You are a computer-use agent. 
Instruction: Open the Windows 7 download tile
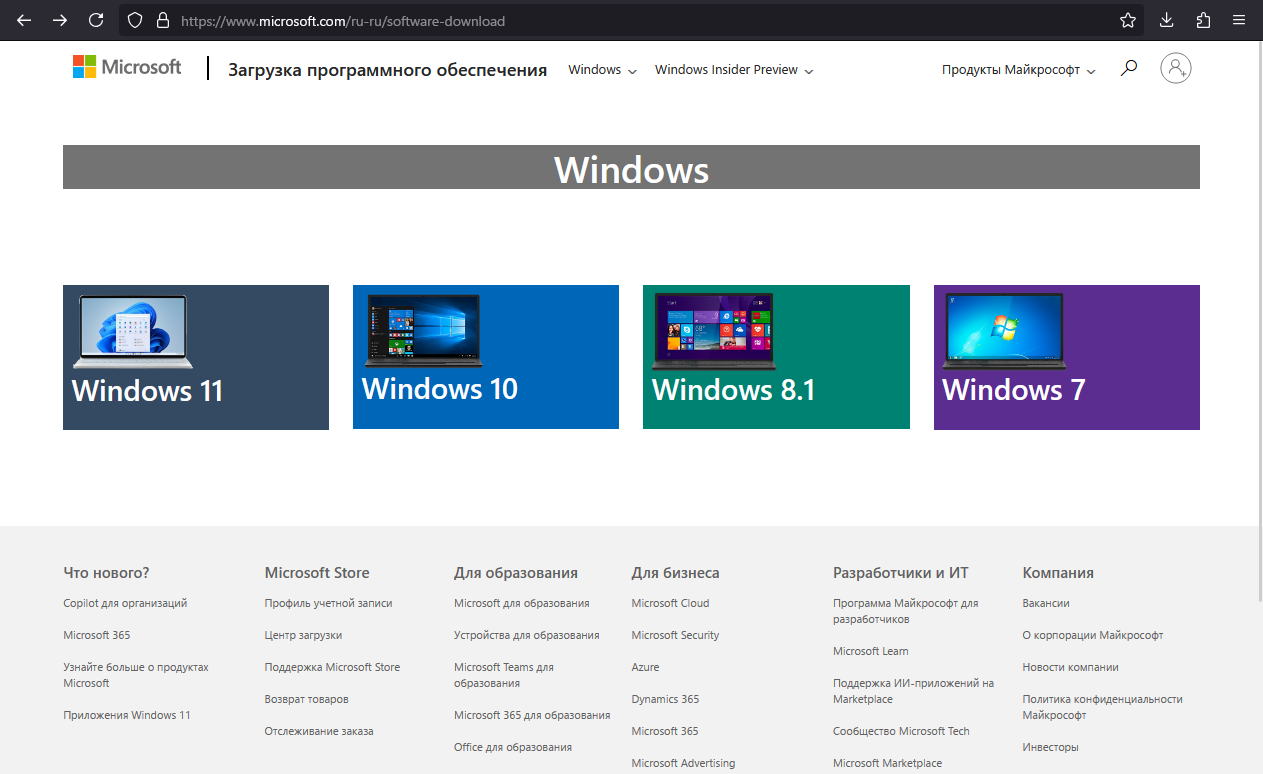1067,357
